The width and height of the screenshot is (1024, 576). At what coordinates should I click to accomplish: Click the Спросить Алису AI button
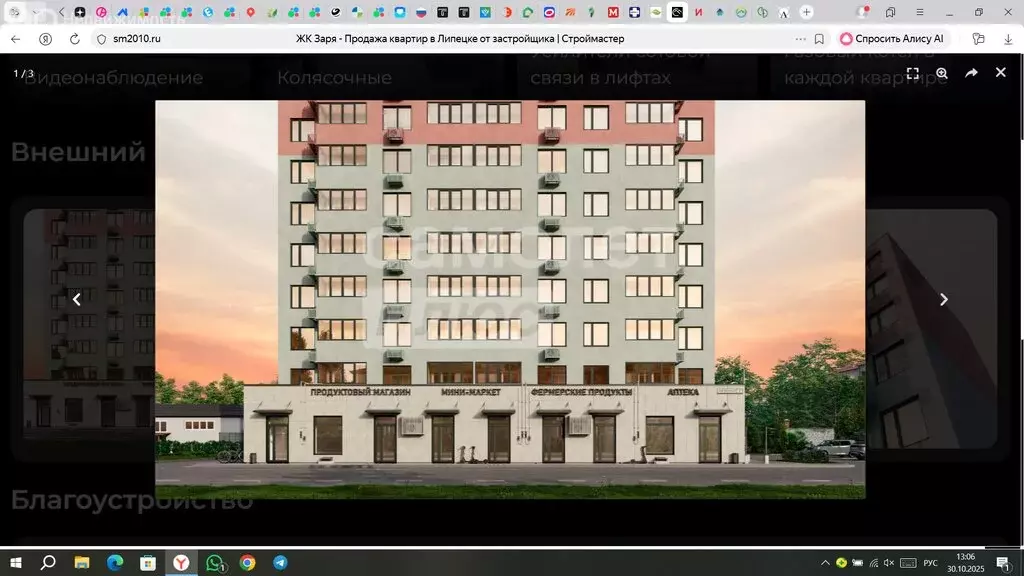coord(892,38)
